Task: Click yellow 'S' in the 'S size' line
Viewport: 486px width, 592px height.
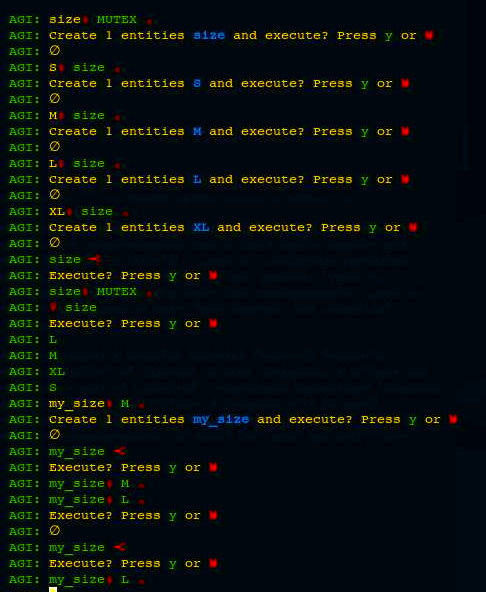Action: 53,68
